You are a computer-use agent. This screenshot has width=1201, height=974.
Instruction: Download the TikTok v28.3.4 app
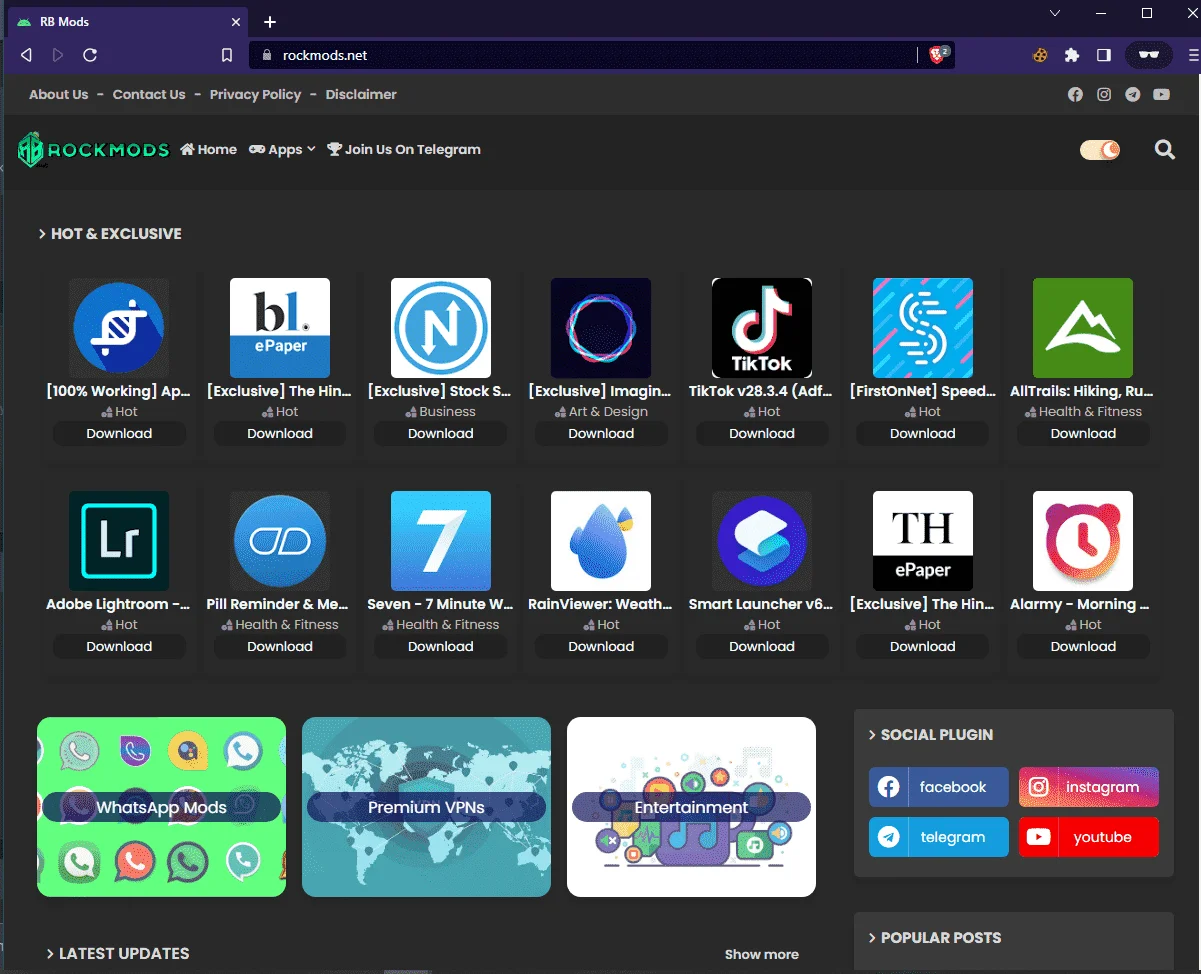[762, 434]
